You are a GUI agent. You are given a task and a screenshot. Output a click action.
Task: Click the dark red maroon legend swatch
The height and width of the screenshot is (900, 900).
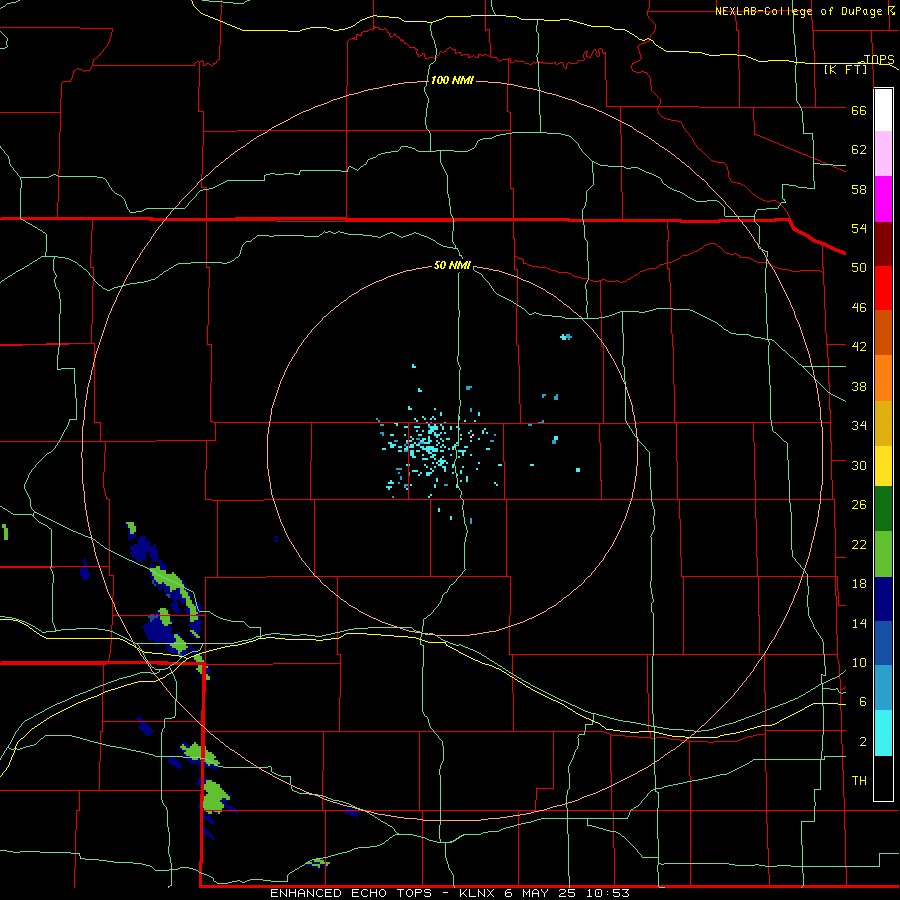pyautogui.click(x=883, y=243)
